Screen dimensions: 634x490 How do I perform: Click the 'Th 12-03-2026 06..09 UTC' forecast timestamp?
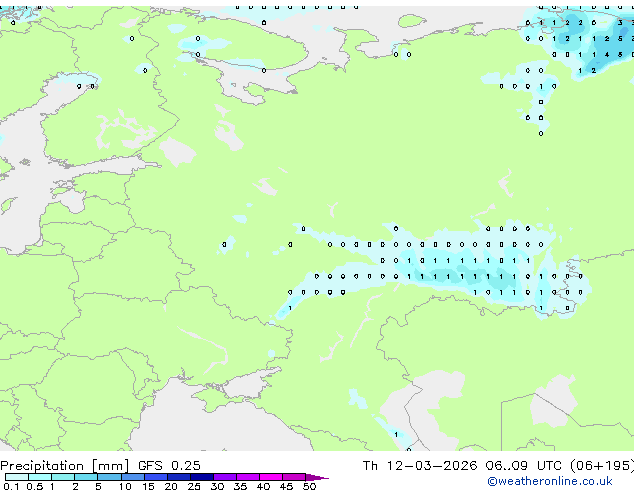pos(462,466)
